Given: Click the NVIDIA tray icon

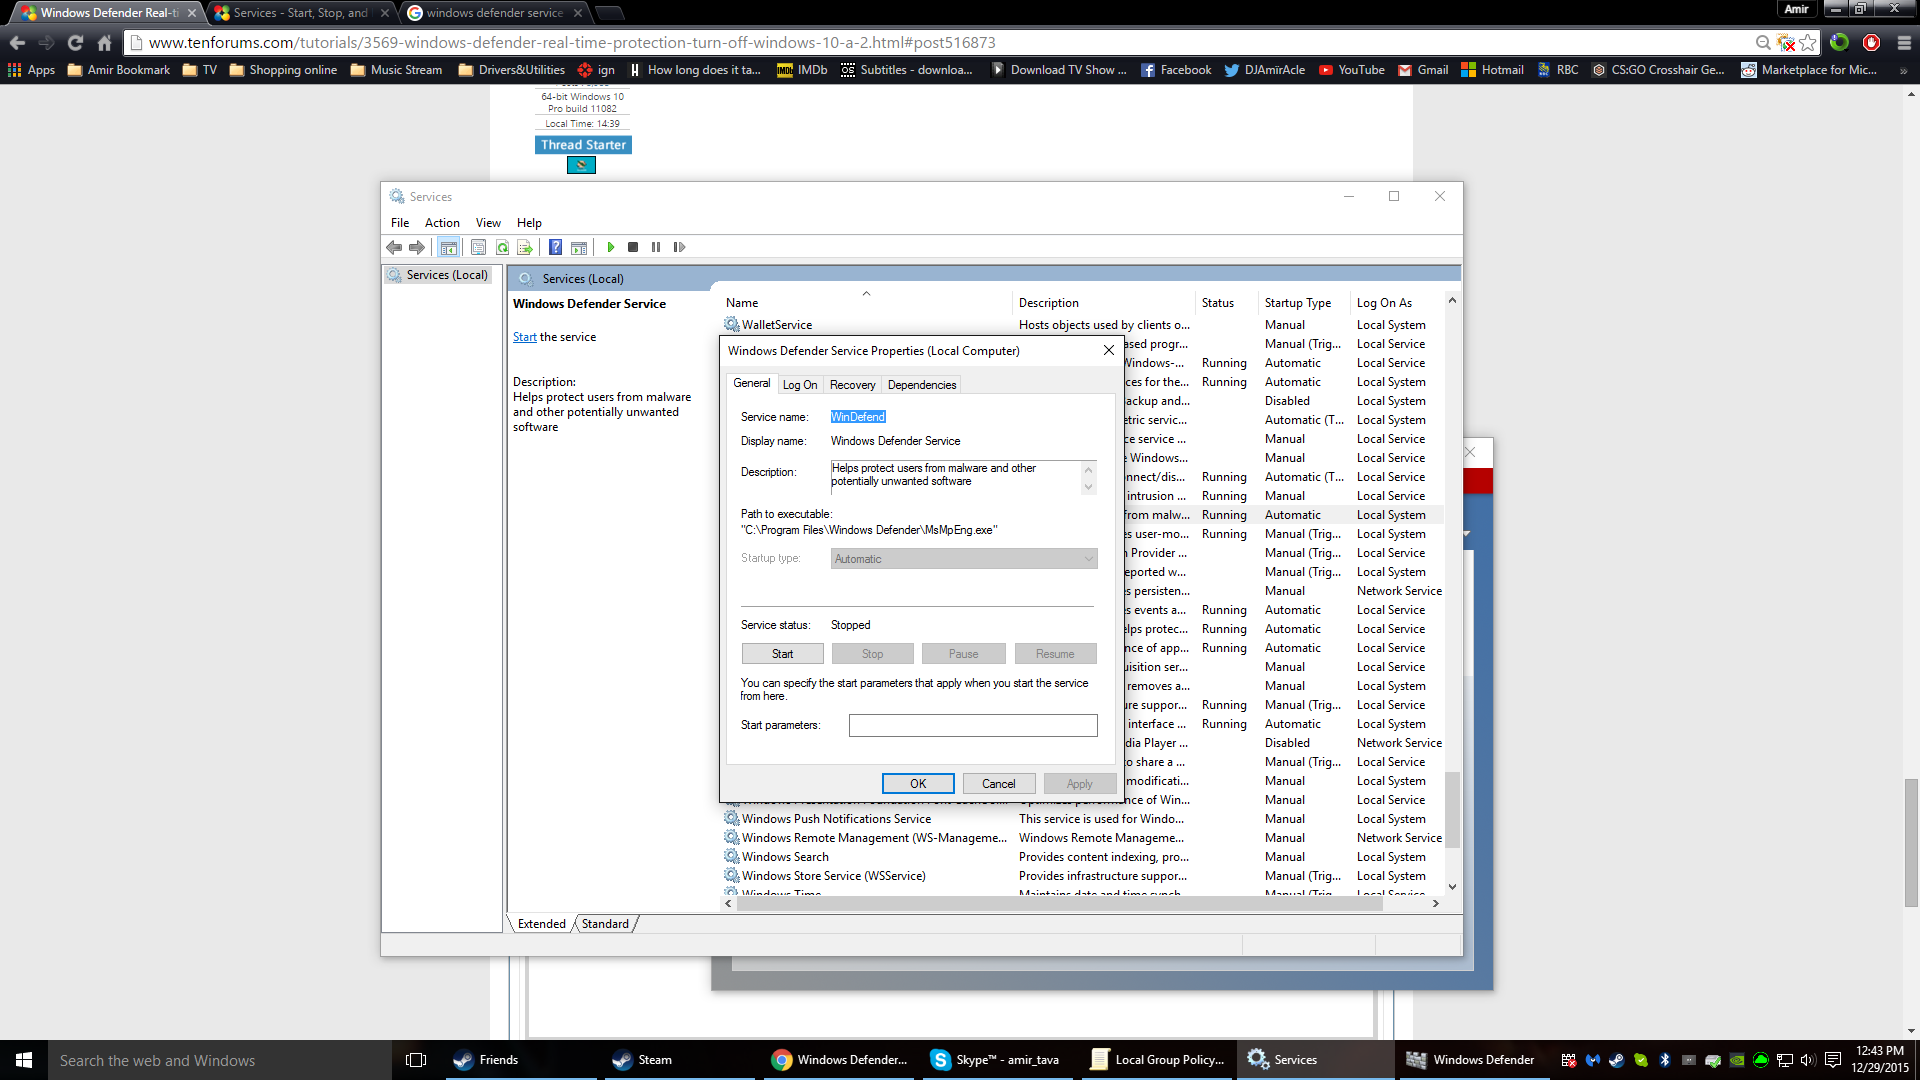Looking at the screenshot, I should [x=1737, y=1060].
